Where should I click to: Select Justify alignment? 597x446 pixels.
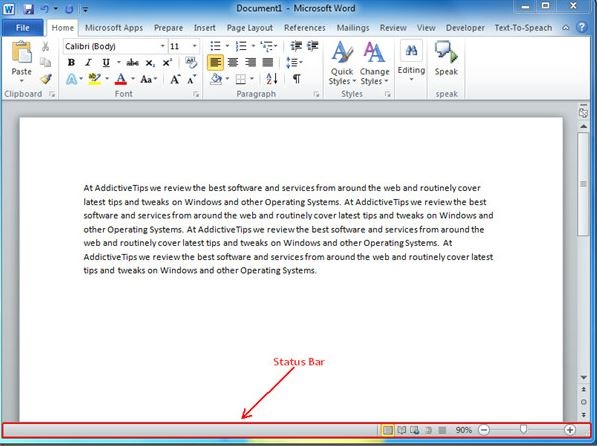tap(268, 62)
